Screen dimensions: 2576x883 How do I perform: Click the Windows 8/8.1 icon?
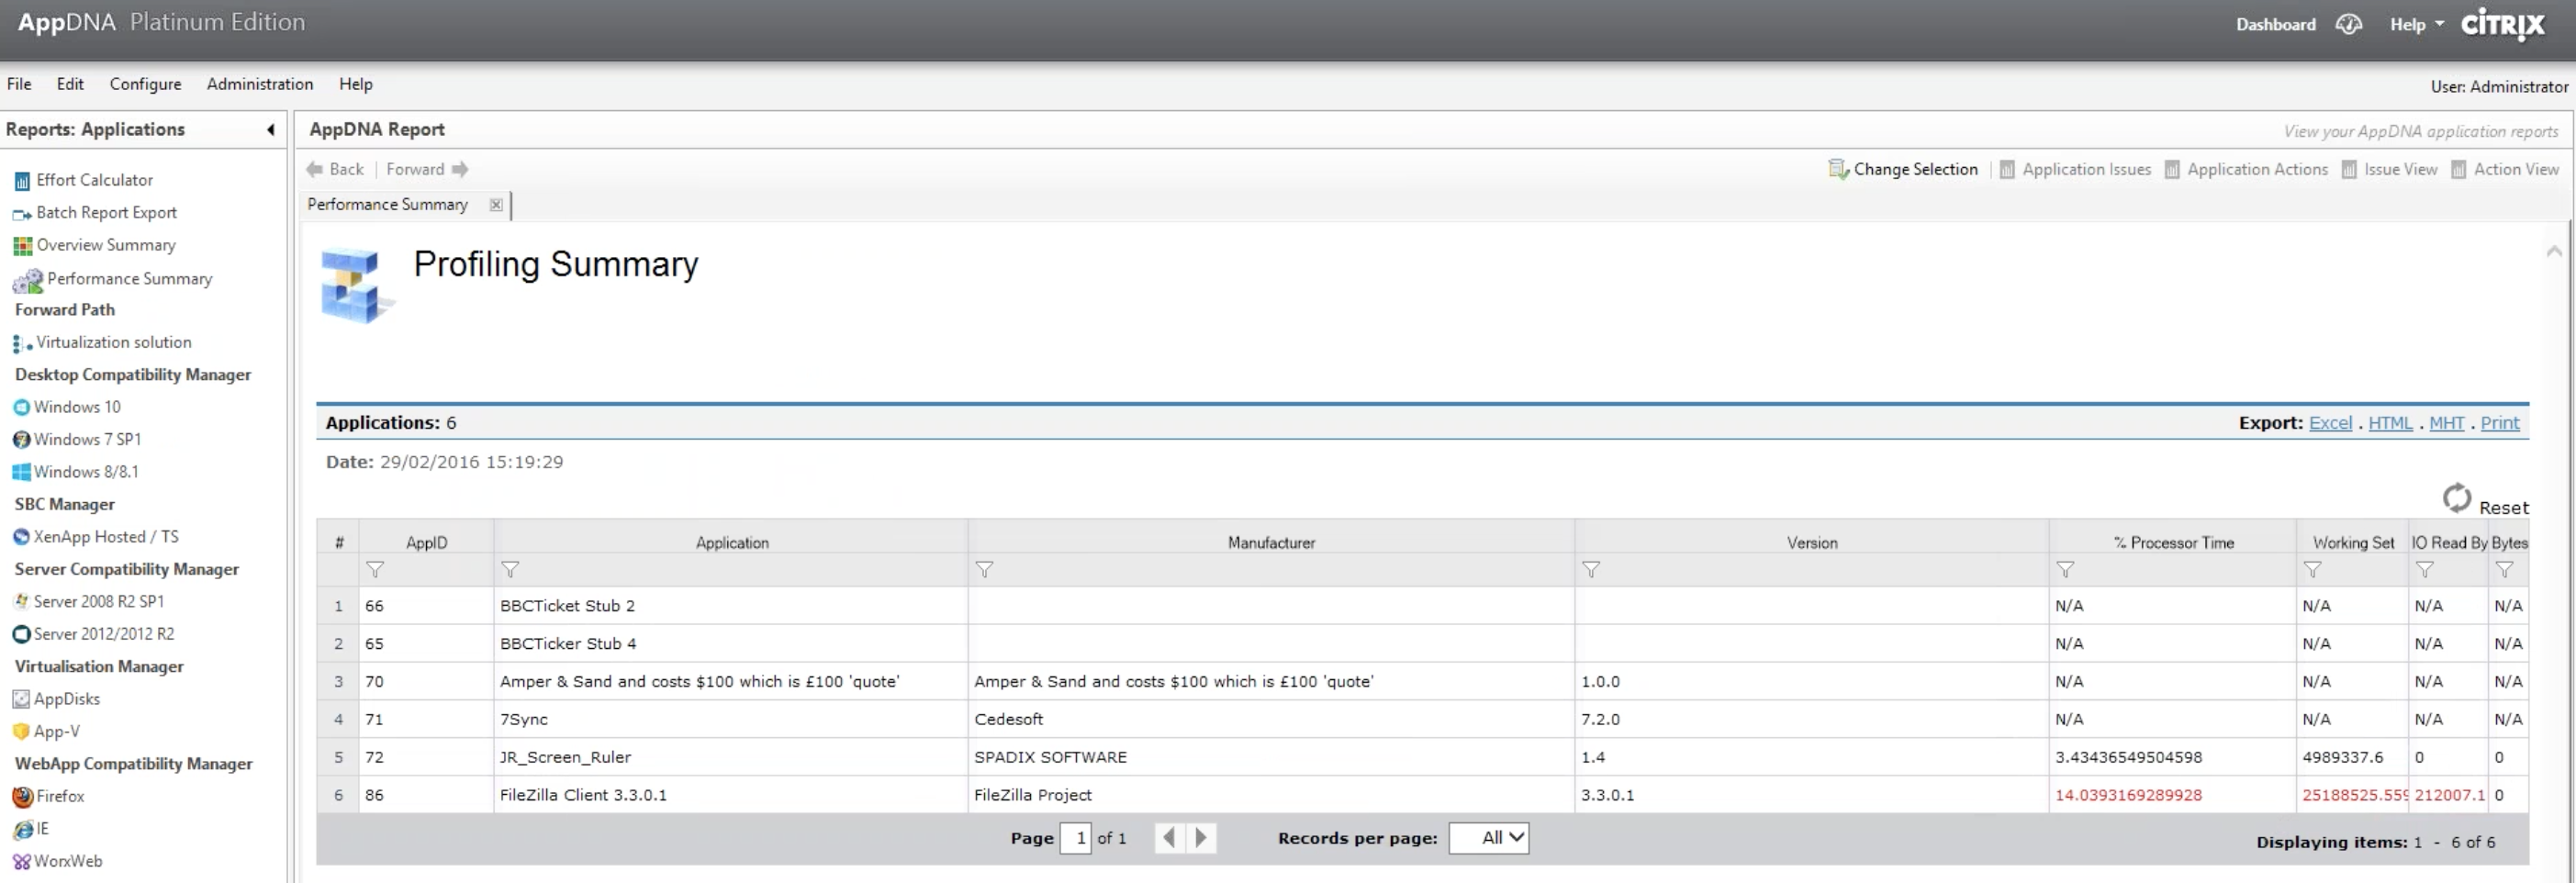point(21,472)
